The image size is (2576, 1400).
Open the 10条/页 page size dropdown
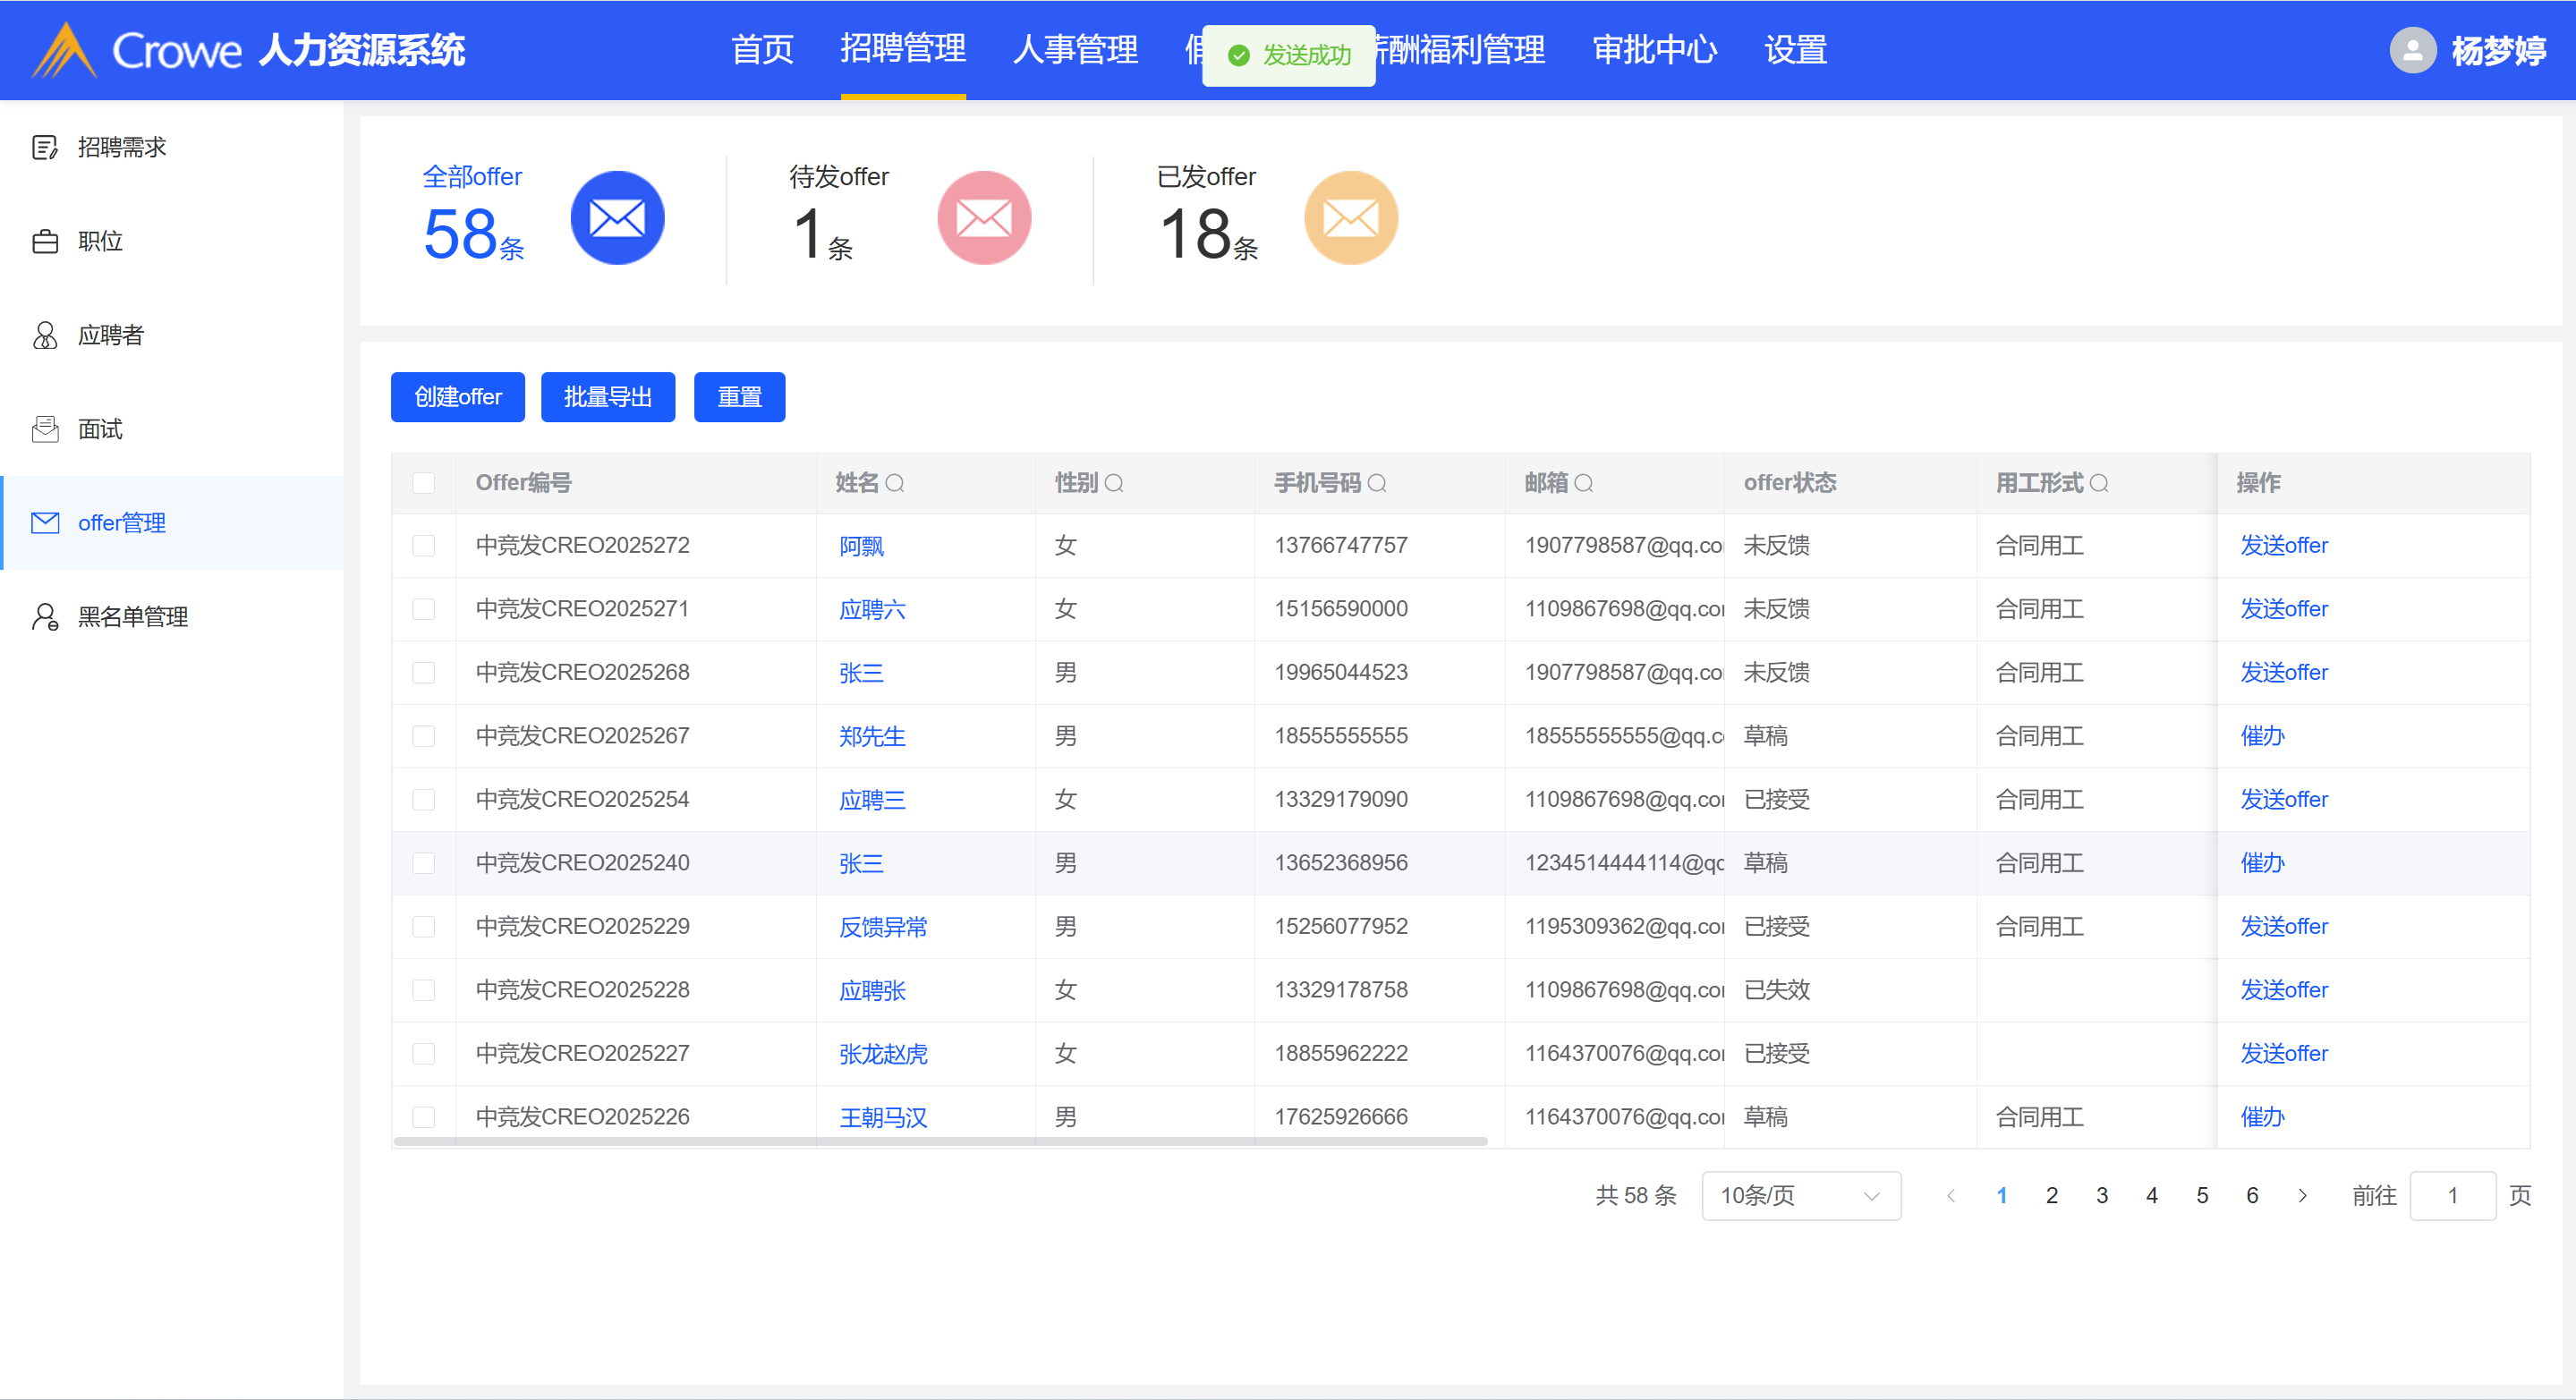pos(1800,1196)
